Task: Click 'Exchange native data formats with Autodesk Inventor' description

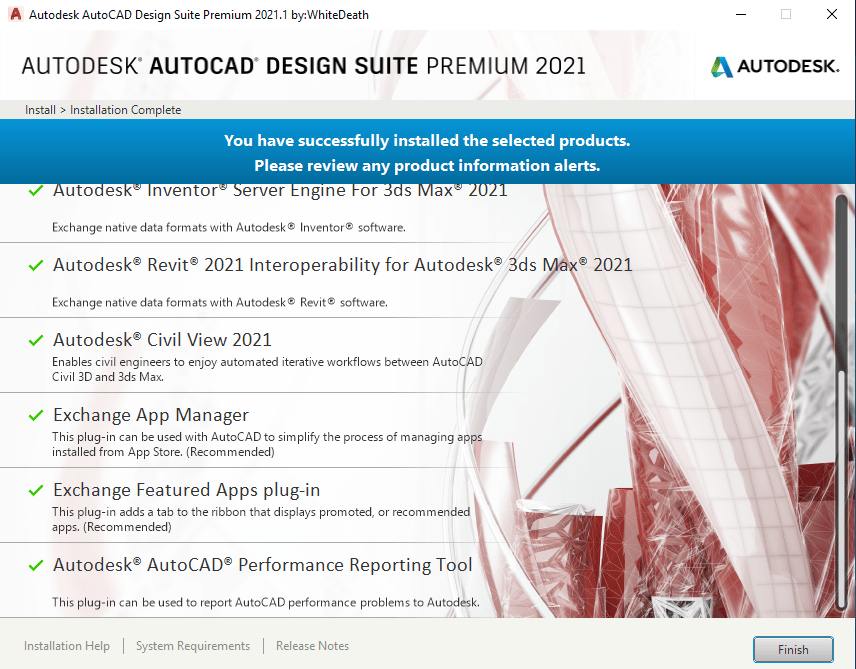Action: [x=229, y=227]
